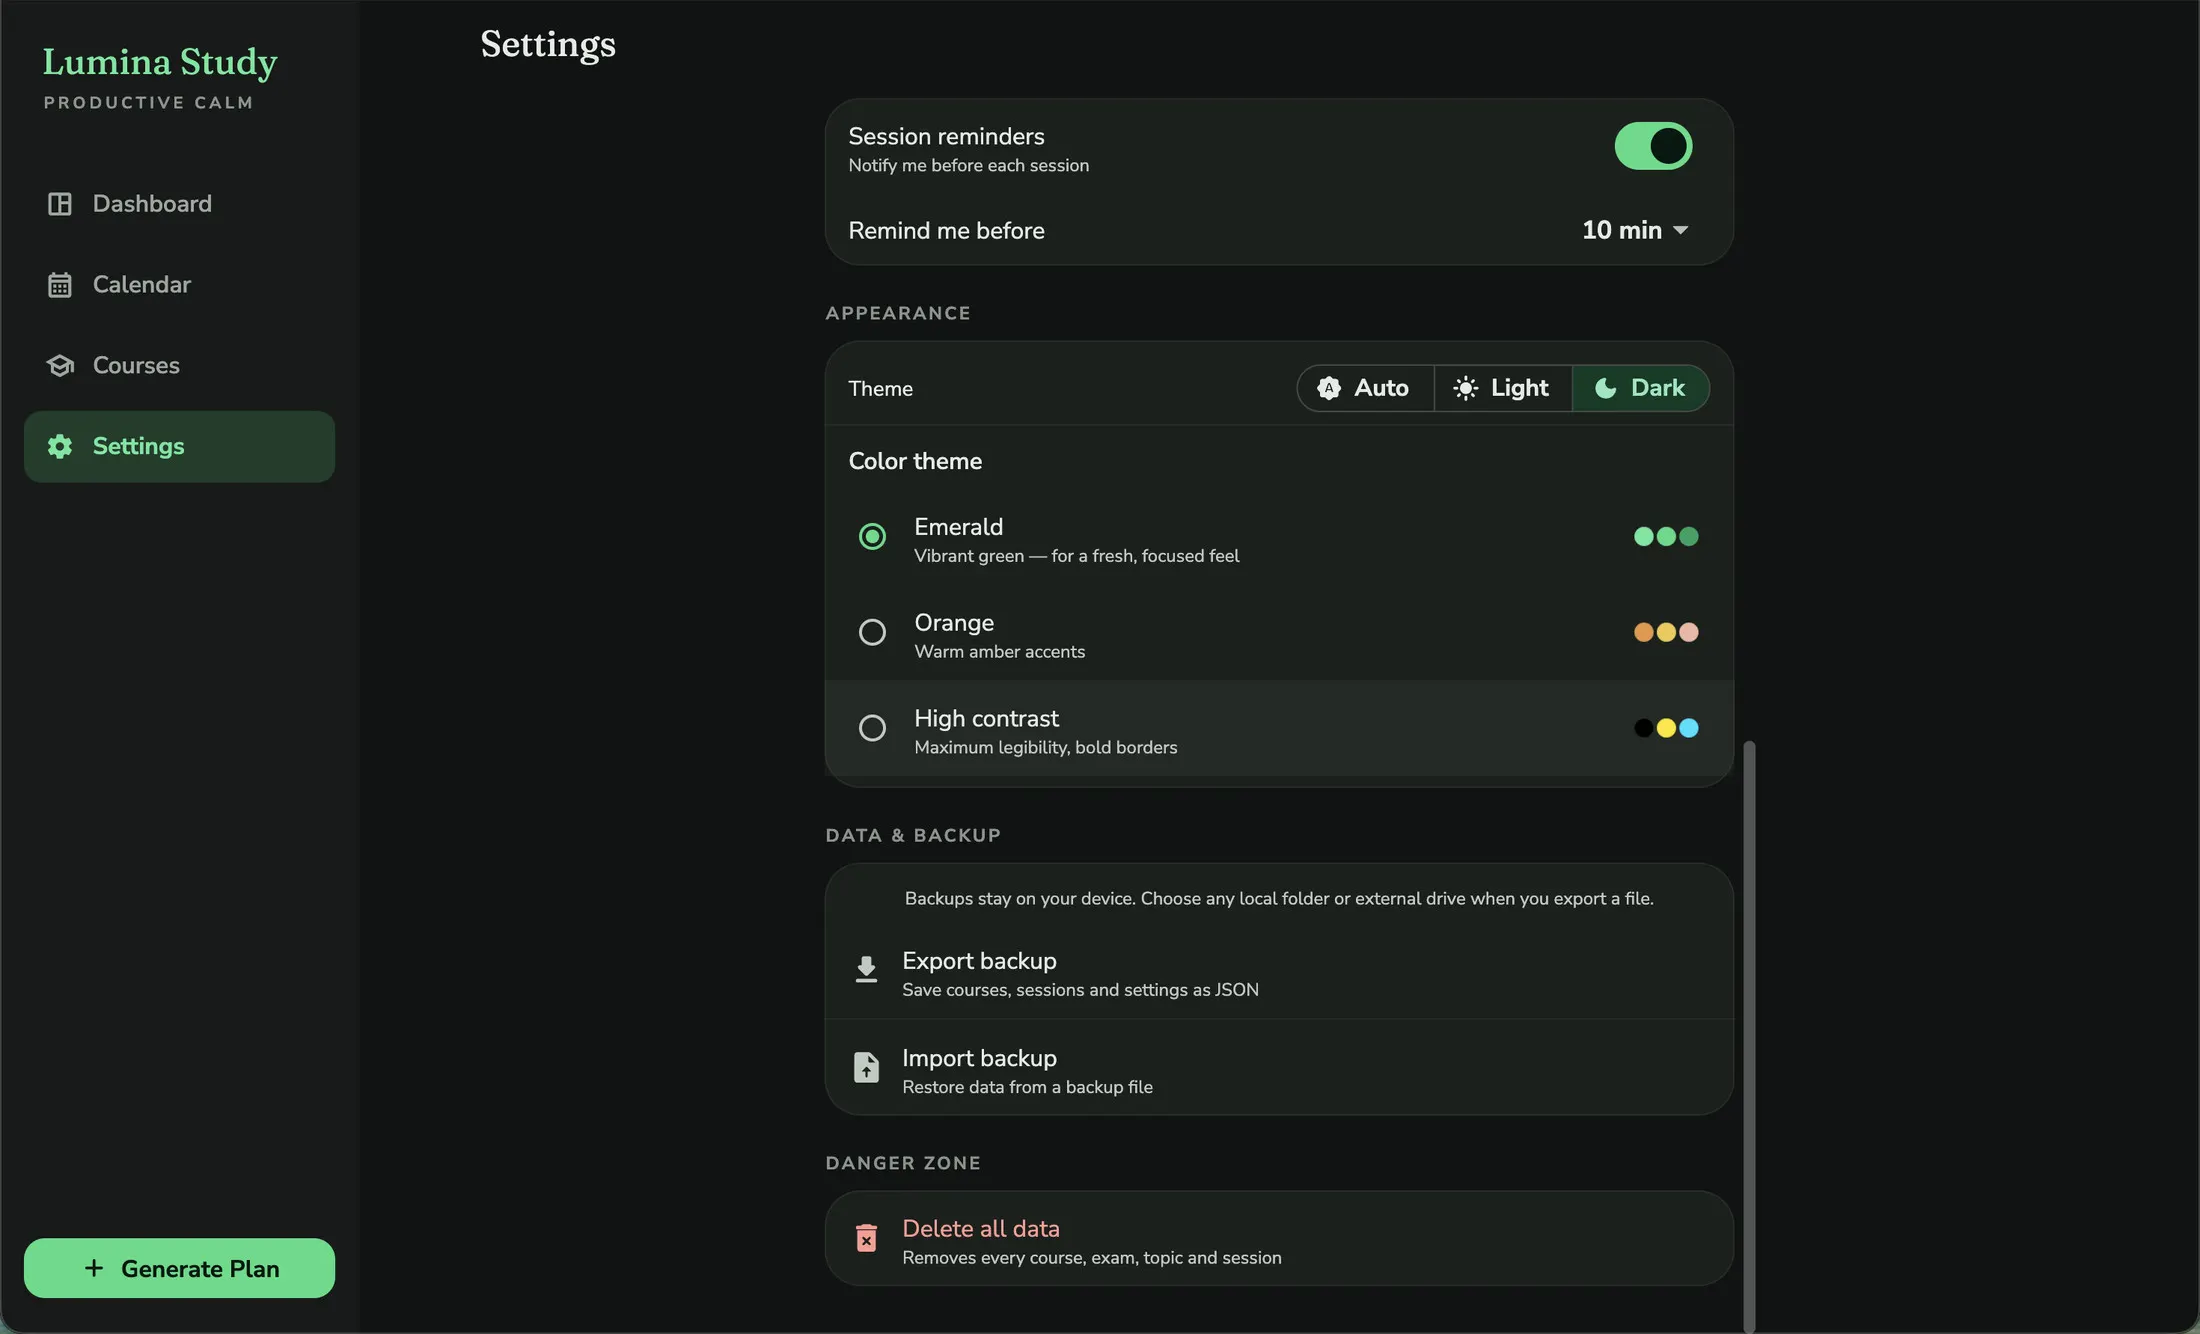Click the plus icon on Generate Plan
The width and height of the screenshot is (2200, 1334).
pyautogui.click(x=94, y=1268)
